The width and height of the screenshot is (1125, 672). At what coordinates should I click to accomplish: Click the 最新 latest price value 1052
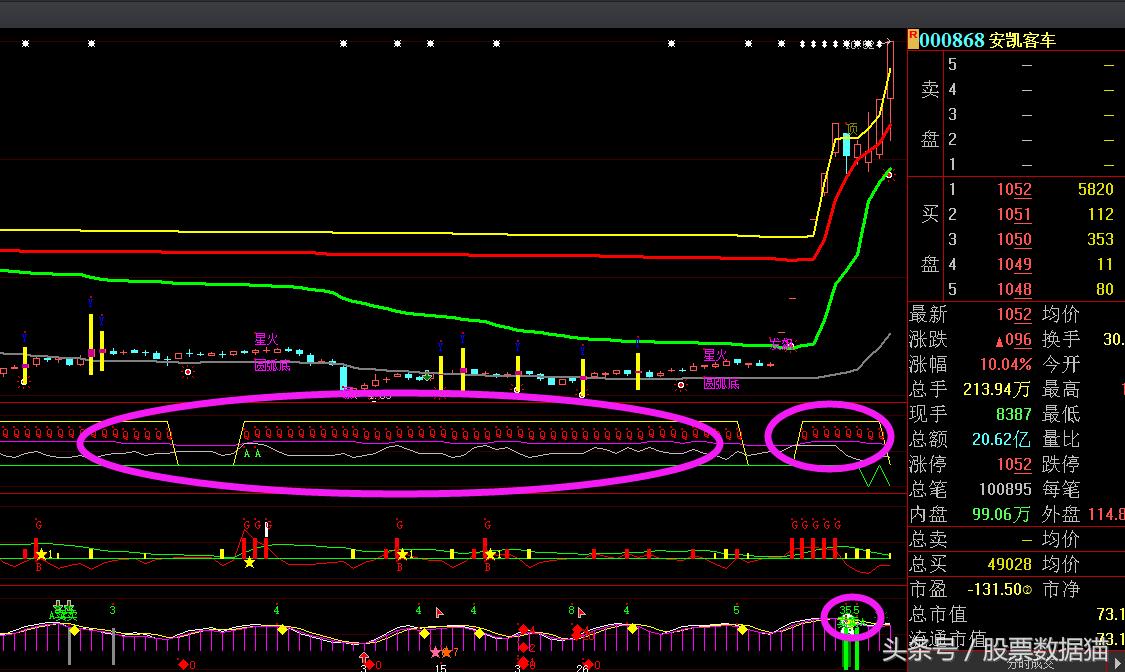[x=1014, y=314]
